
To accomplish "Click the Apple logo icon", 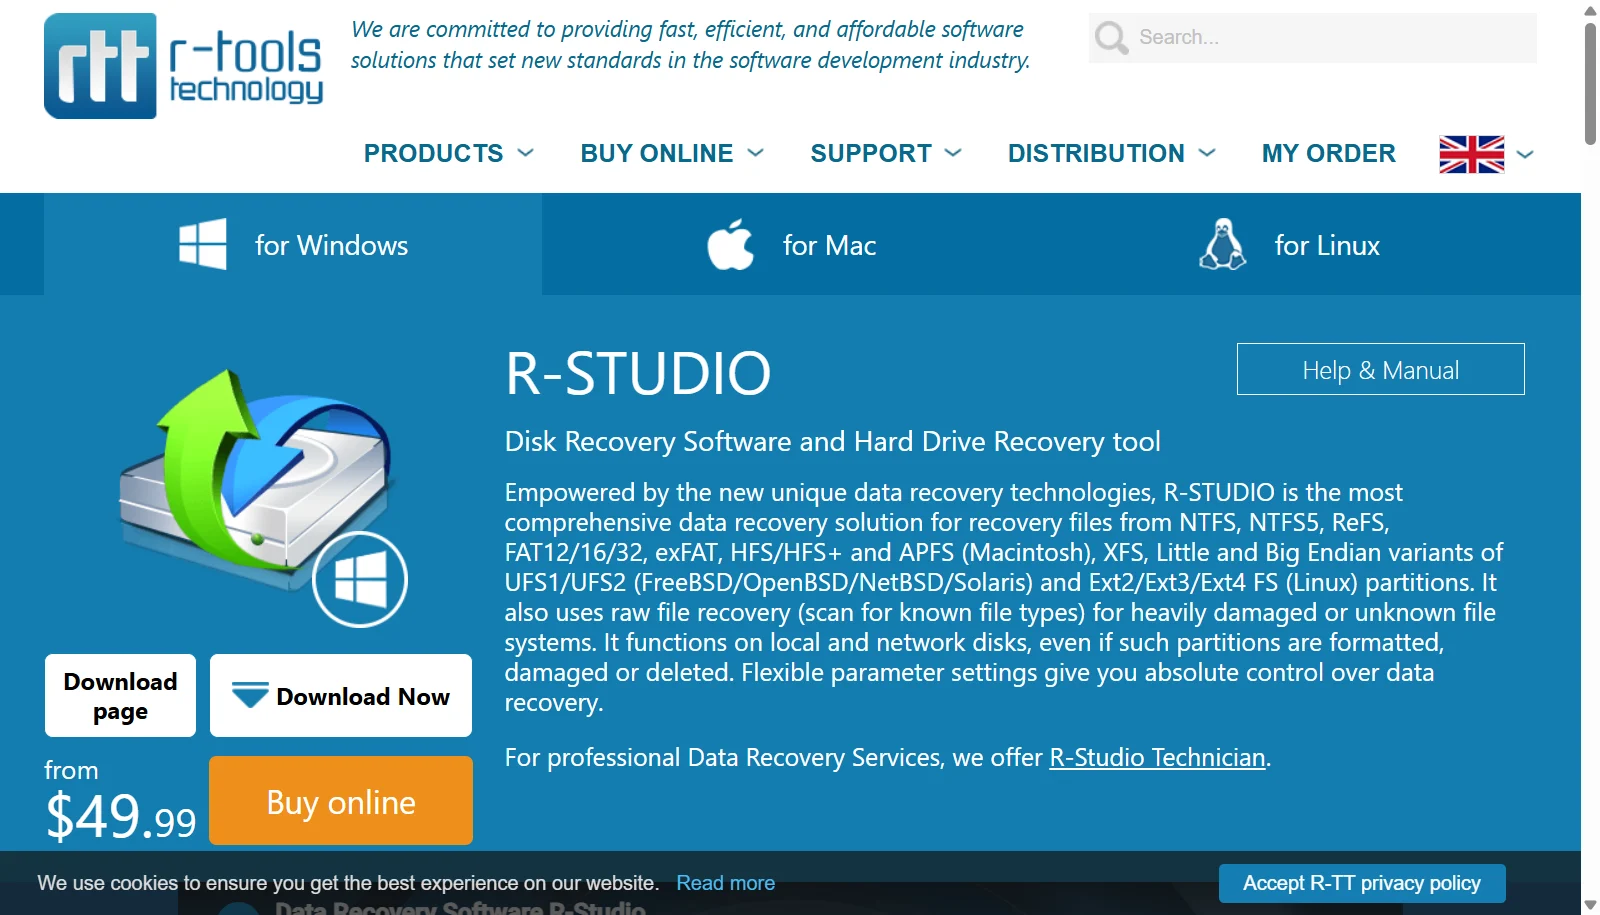I will (731, 244).
